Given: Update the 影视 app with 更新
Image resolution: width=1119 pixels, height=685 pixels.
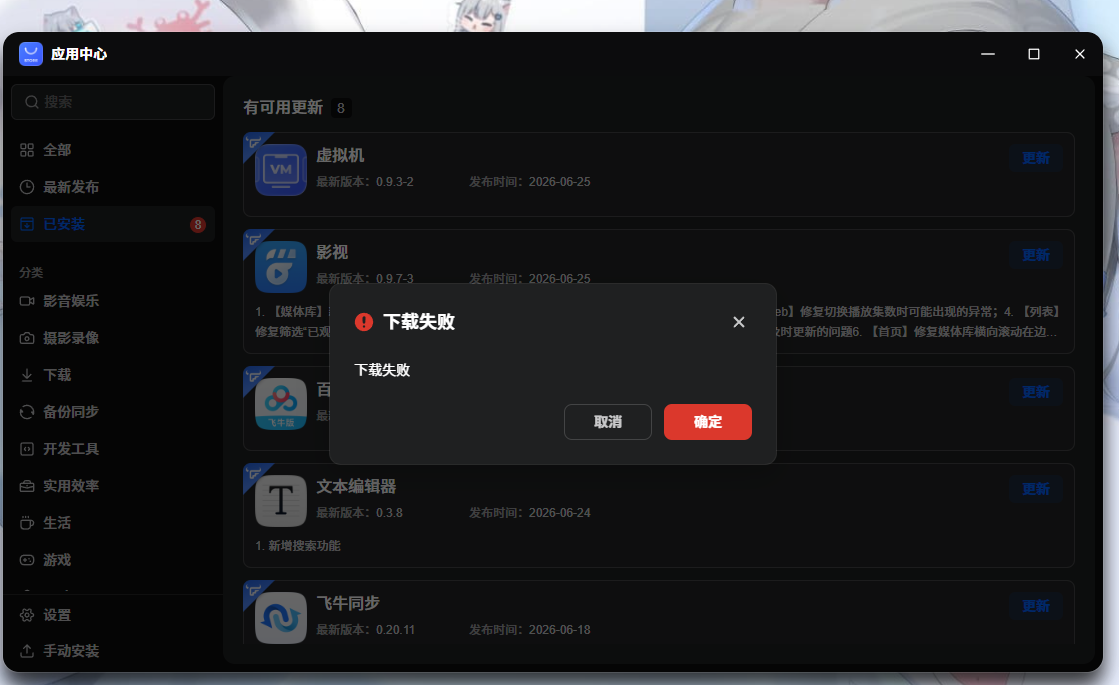Looking at the screenshot, I should [1036, 255].
